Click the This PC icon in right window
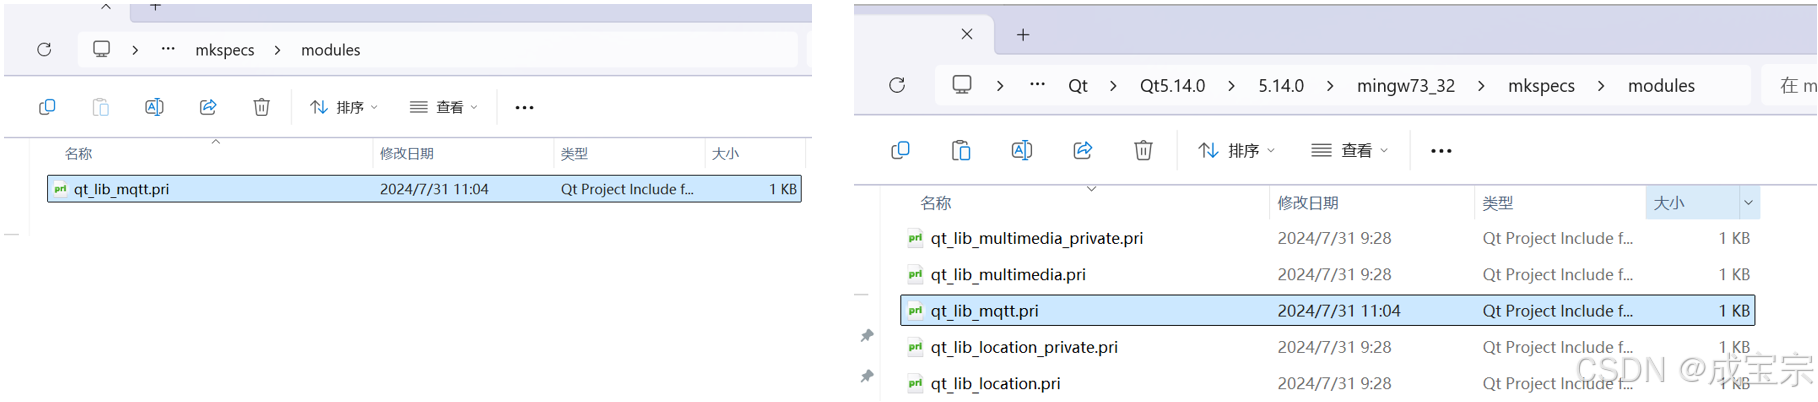 click(962, 85)
